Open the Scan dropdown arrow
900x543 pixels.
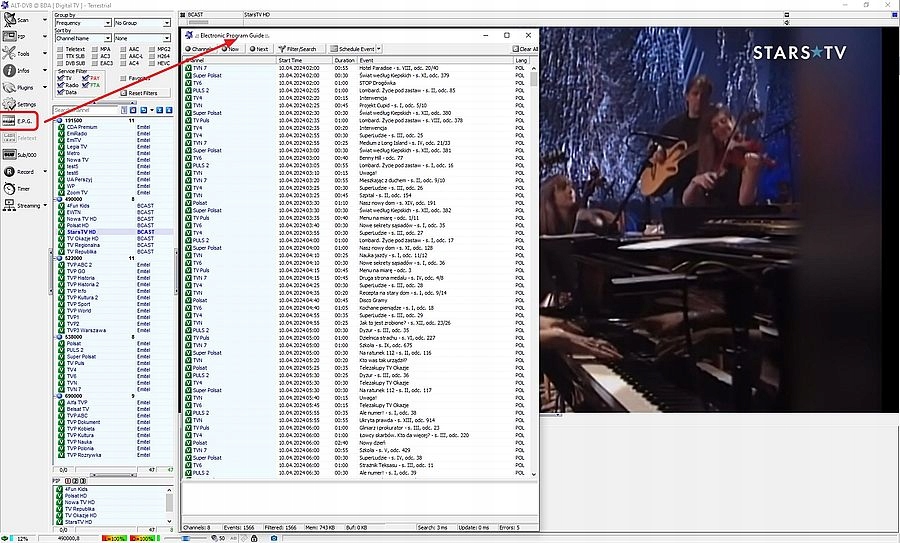point(45,20)
